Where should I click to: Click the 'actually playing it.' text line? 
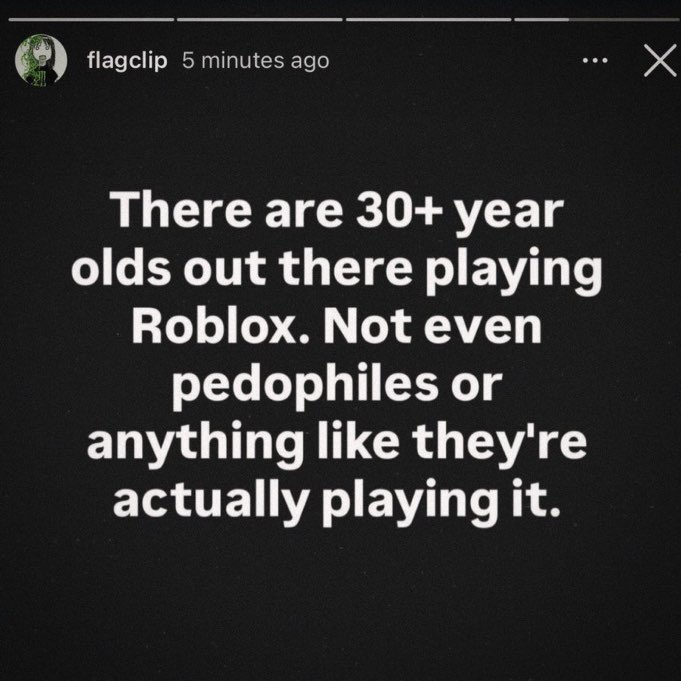tap(337, 501)
